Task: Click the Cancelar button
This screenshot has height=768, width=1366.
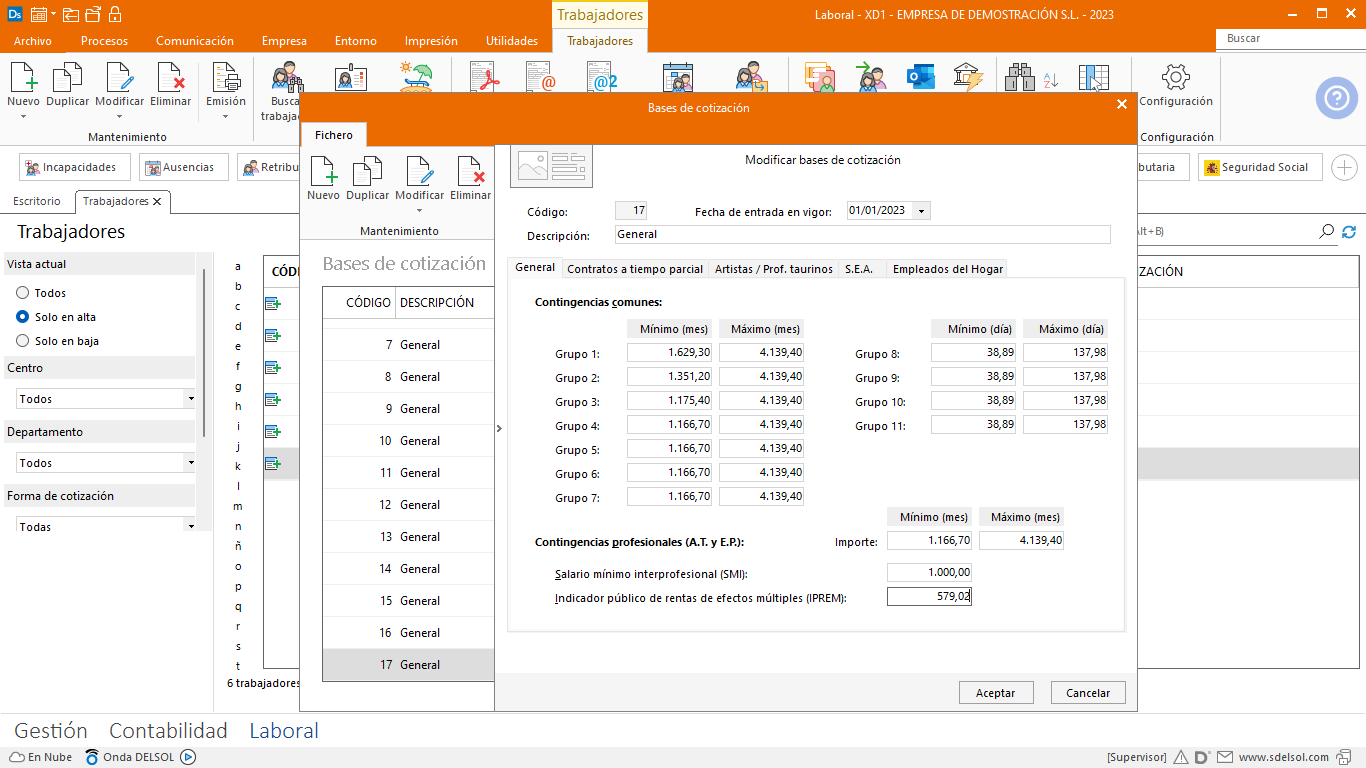Action: (1088, 693)
